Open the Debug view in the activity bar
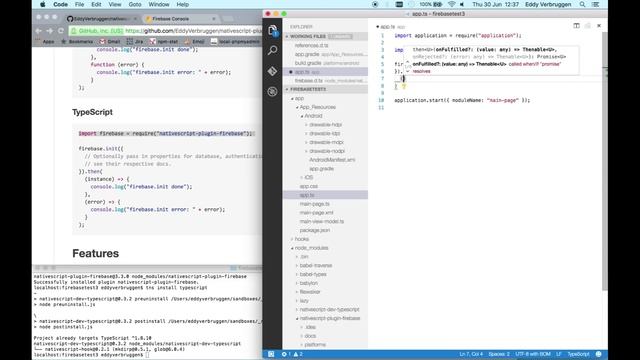Image resolution: width=640 pixels, height=360 pixels. coord(273,91)
